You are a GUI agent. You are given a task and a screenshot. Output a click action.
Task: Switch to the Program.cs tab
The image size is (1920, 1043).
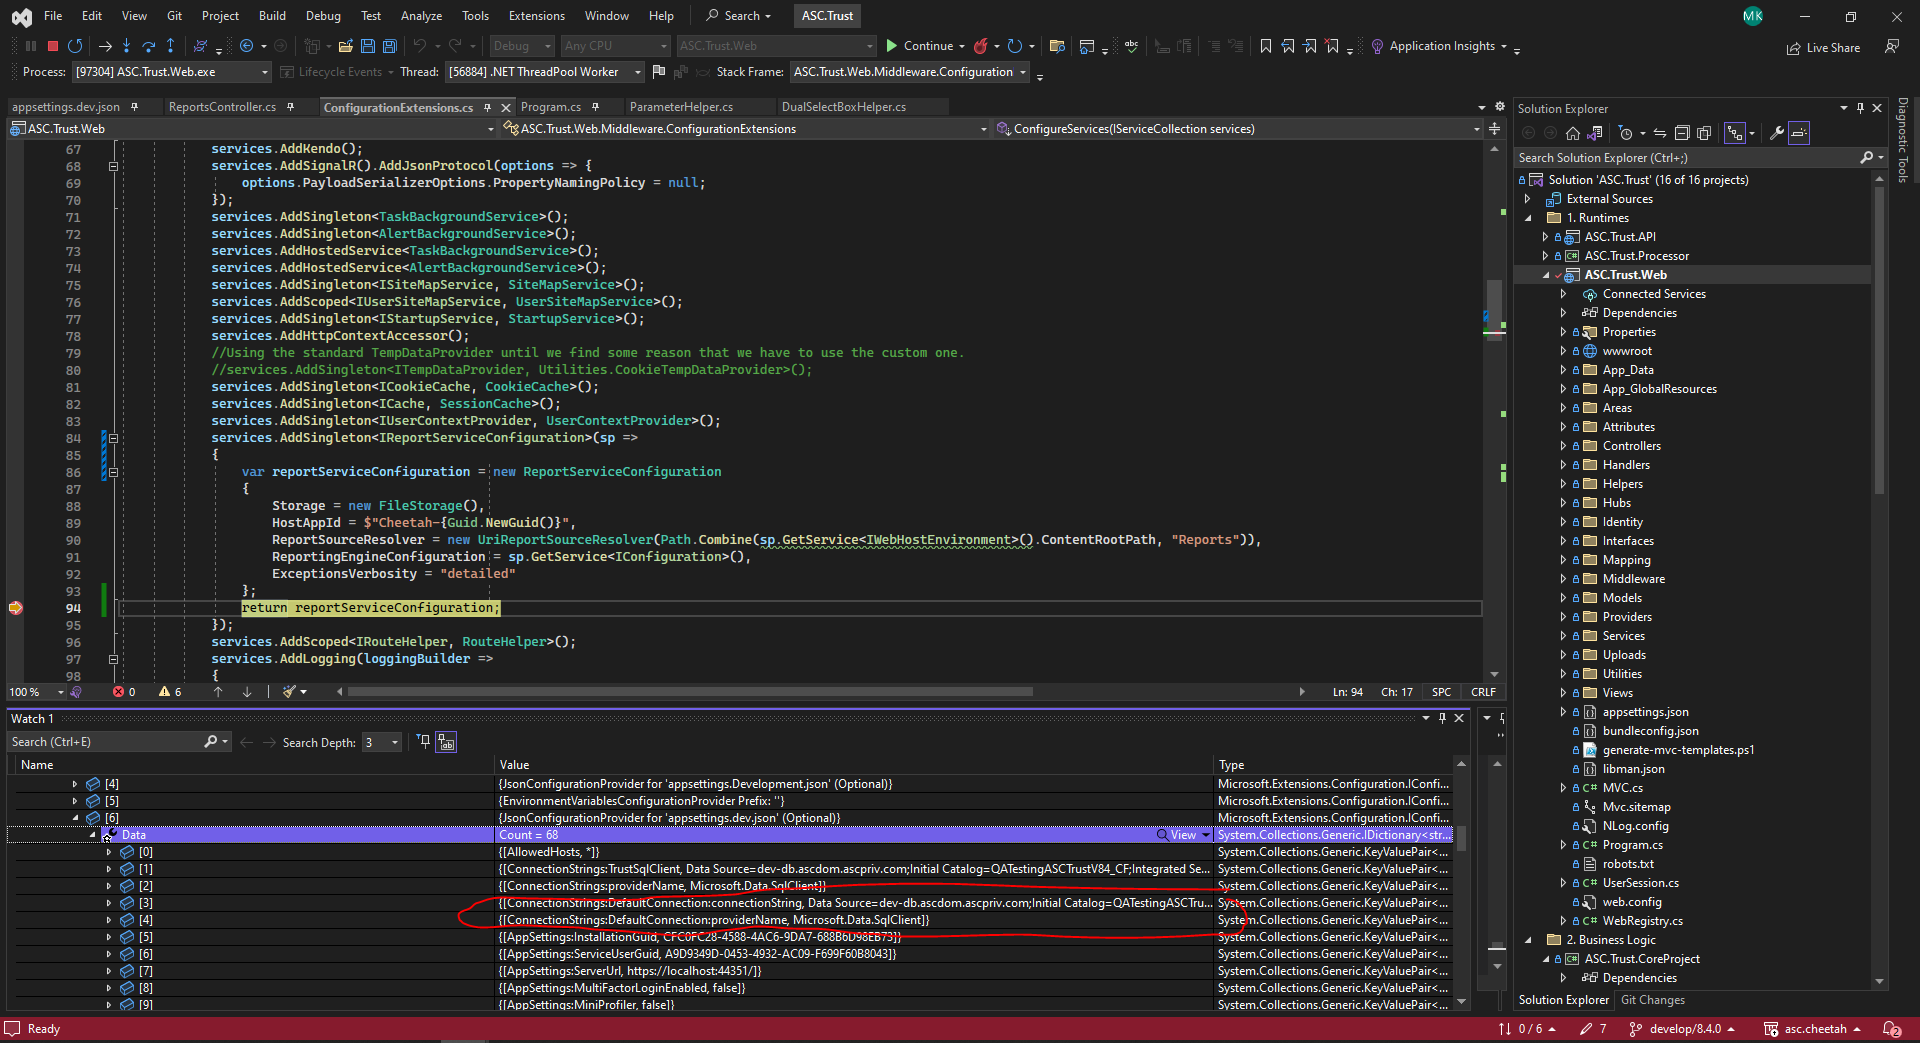[x=550, y=107]
